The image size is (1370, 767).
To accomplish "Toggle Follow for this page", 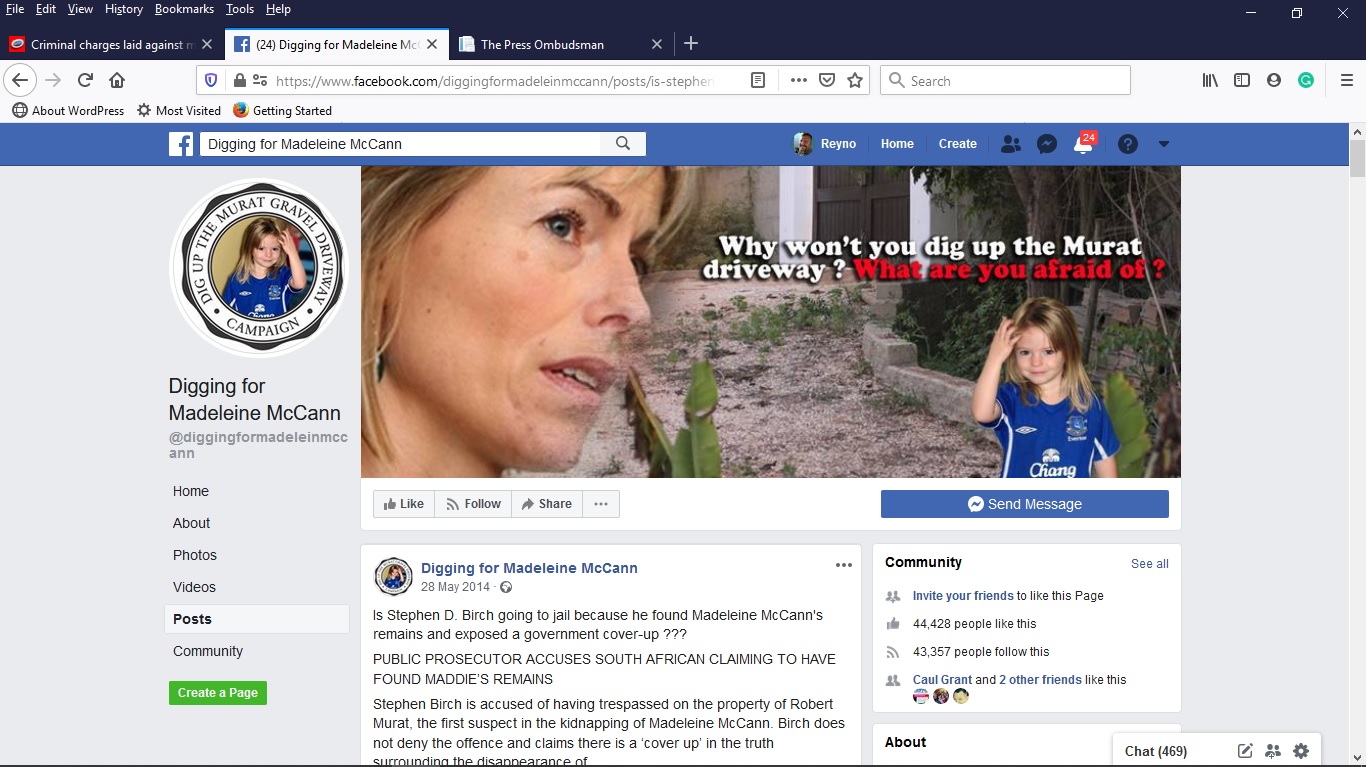I will (473, 504).
